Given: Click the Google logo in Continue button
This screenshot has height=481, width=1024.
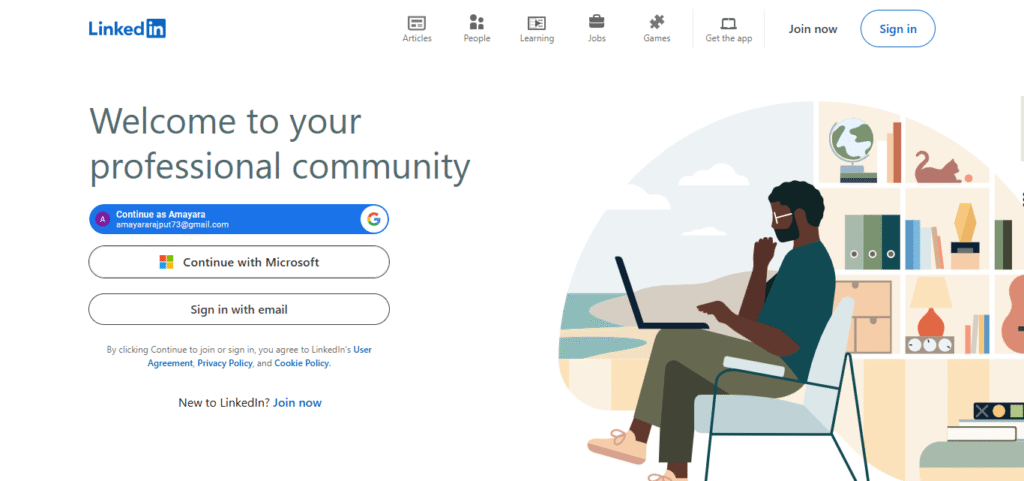Looking at the screenshot, I should pyautogui.click(x=374, y=219).
